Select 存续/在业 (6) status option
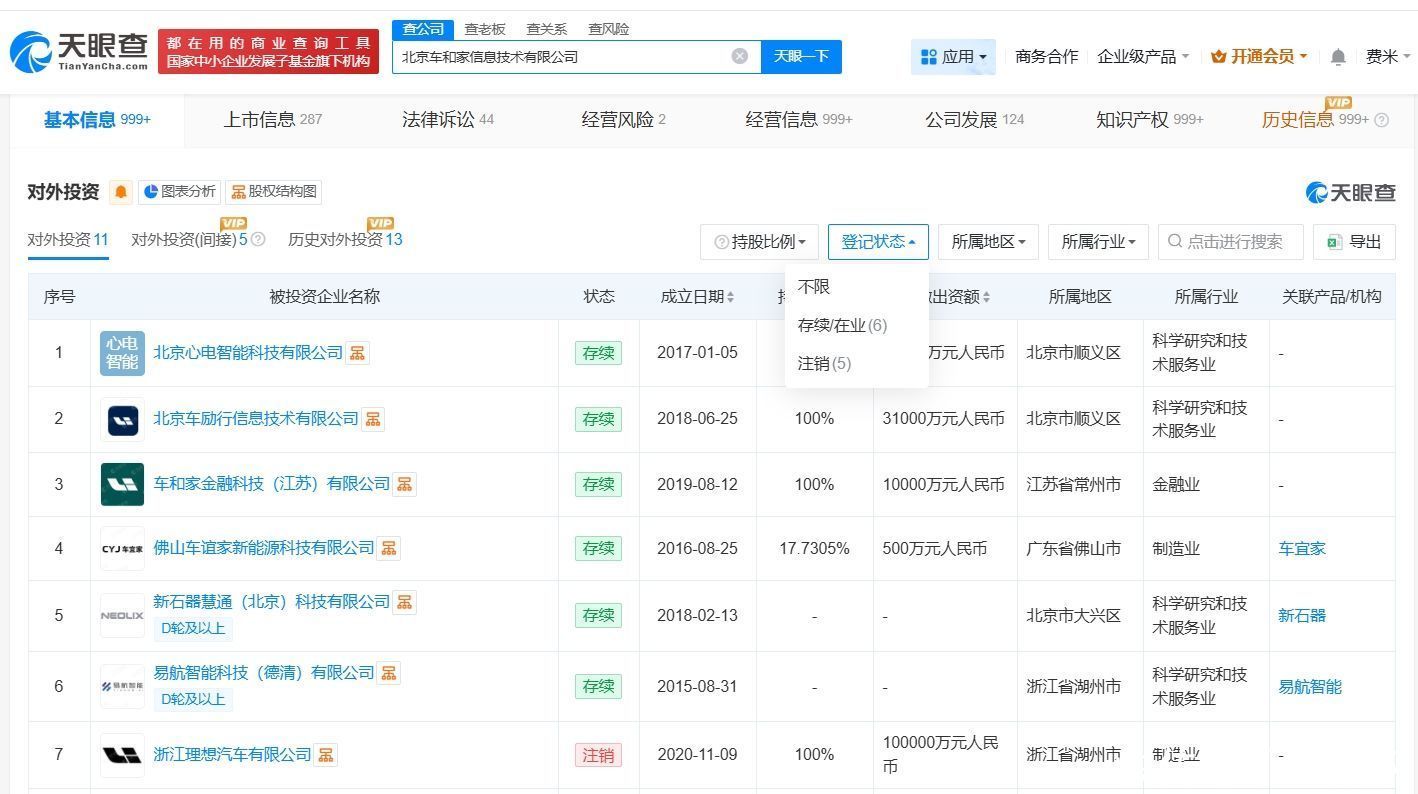The height and width of the screenshot is (794, 1418). tap(842, 325)
